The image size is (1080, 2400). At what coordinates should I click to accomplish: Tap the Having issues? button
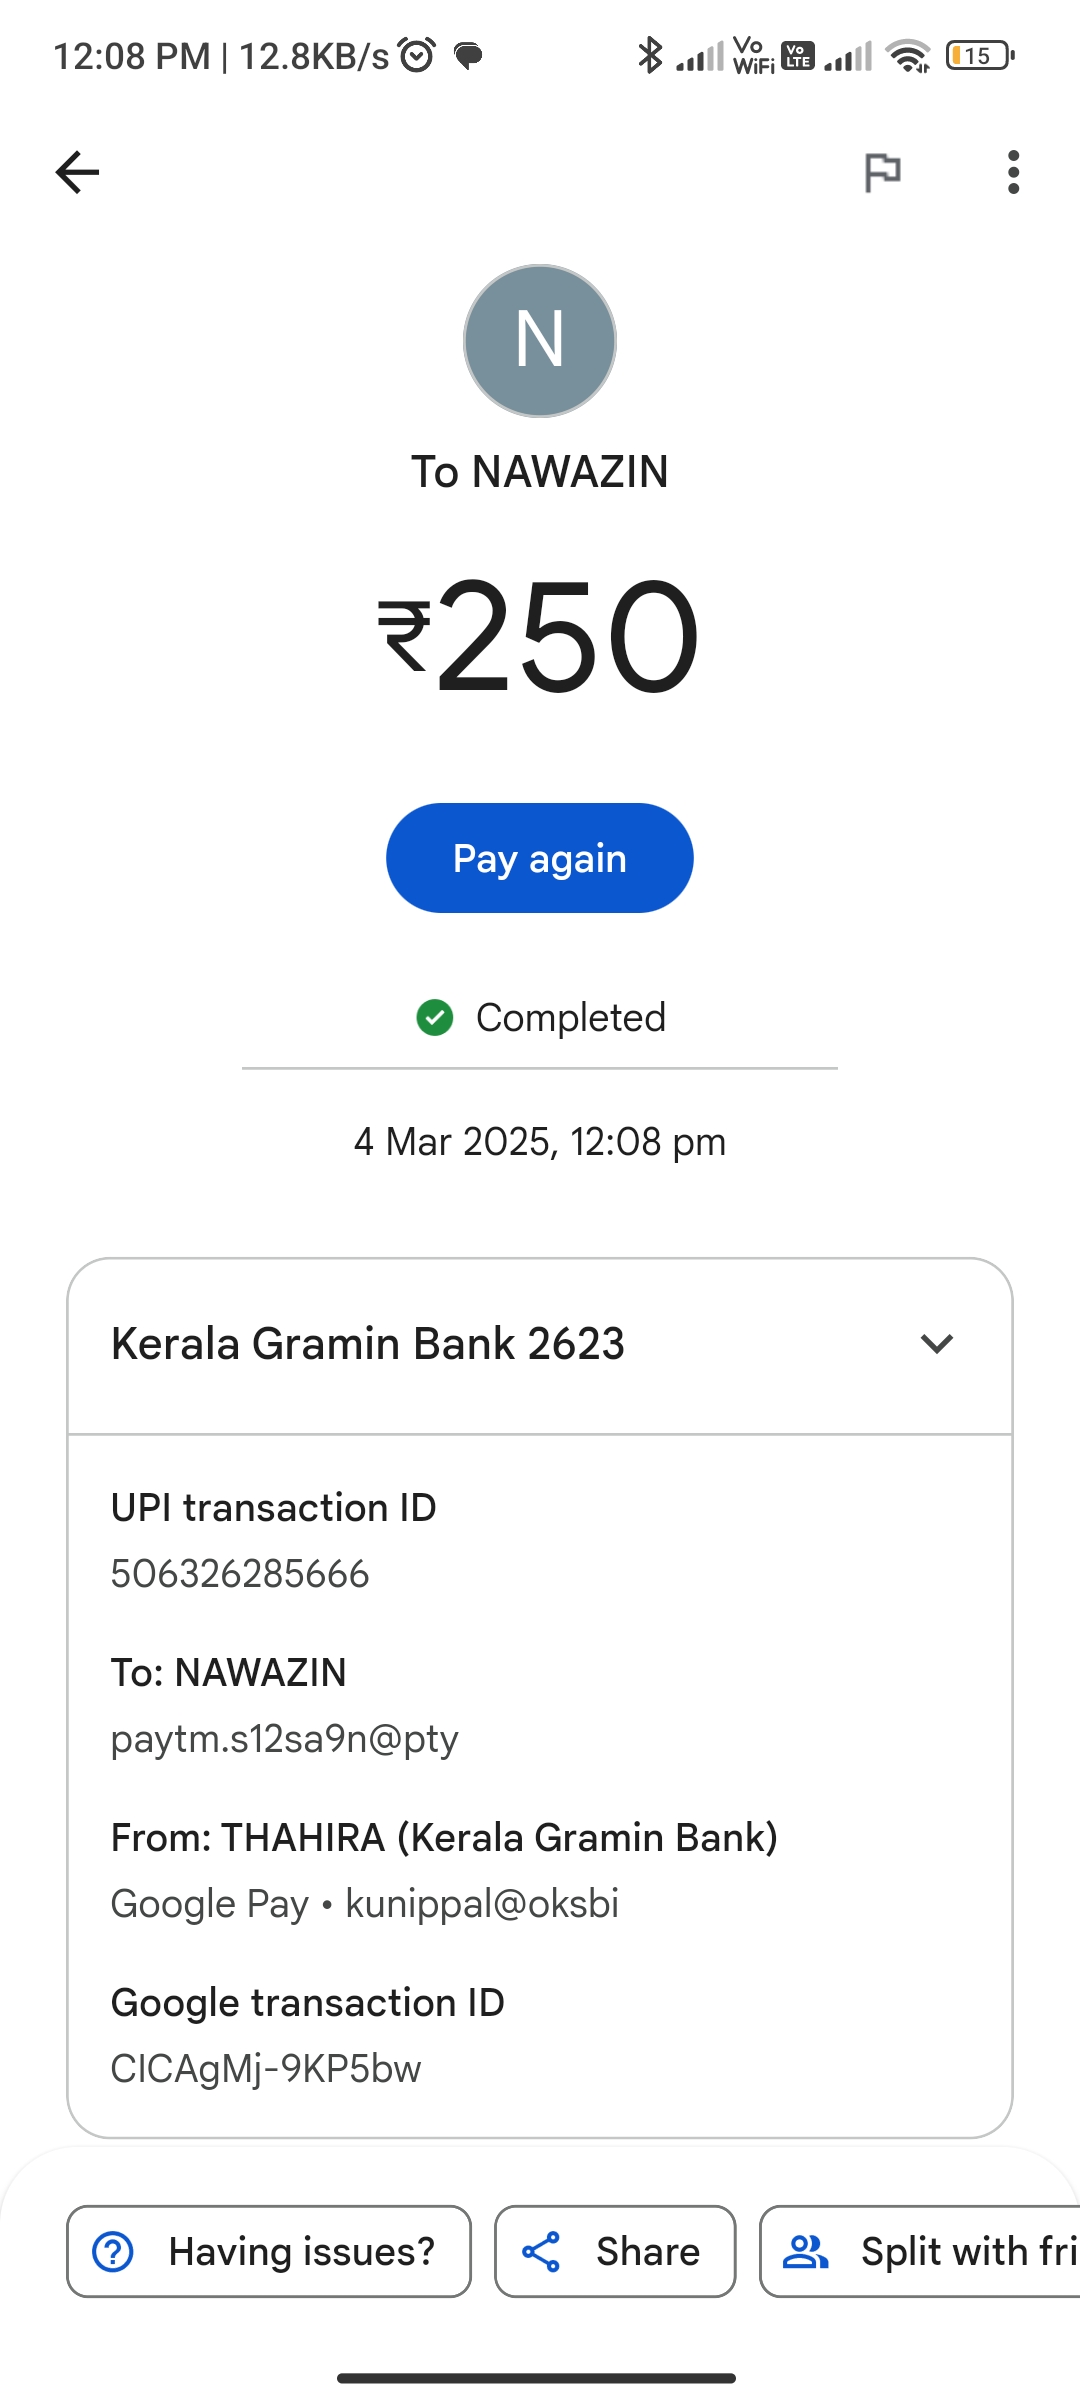[269, 2252]
